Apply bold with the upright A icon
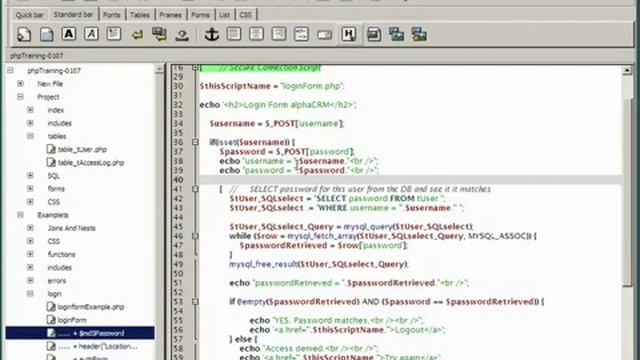Screen dimensions: 640x360 (69, 34)
